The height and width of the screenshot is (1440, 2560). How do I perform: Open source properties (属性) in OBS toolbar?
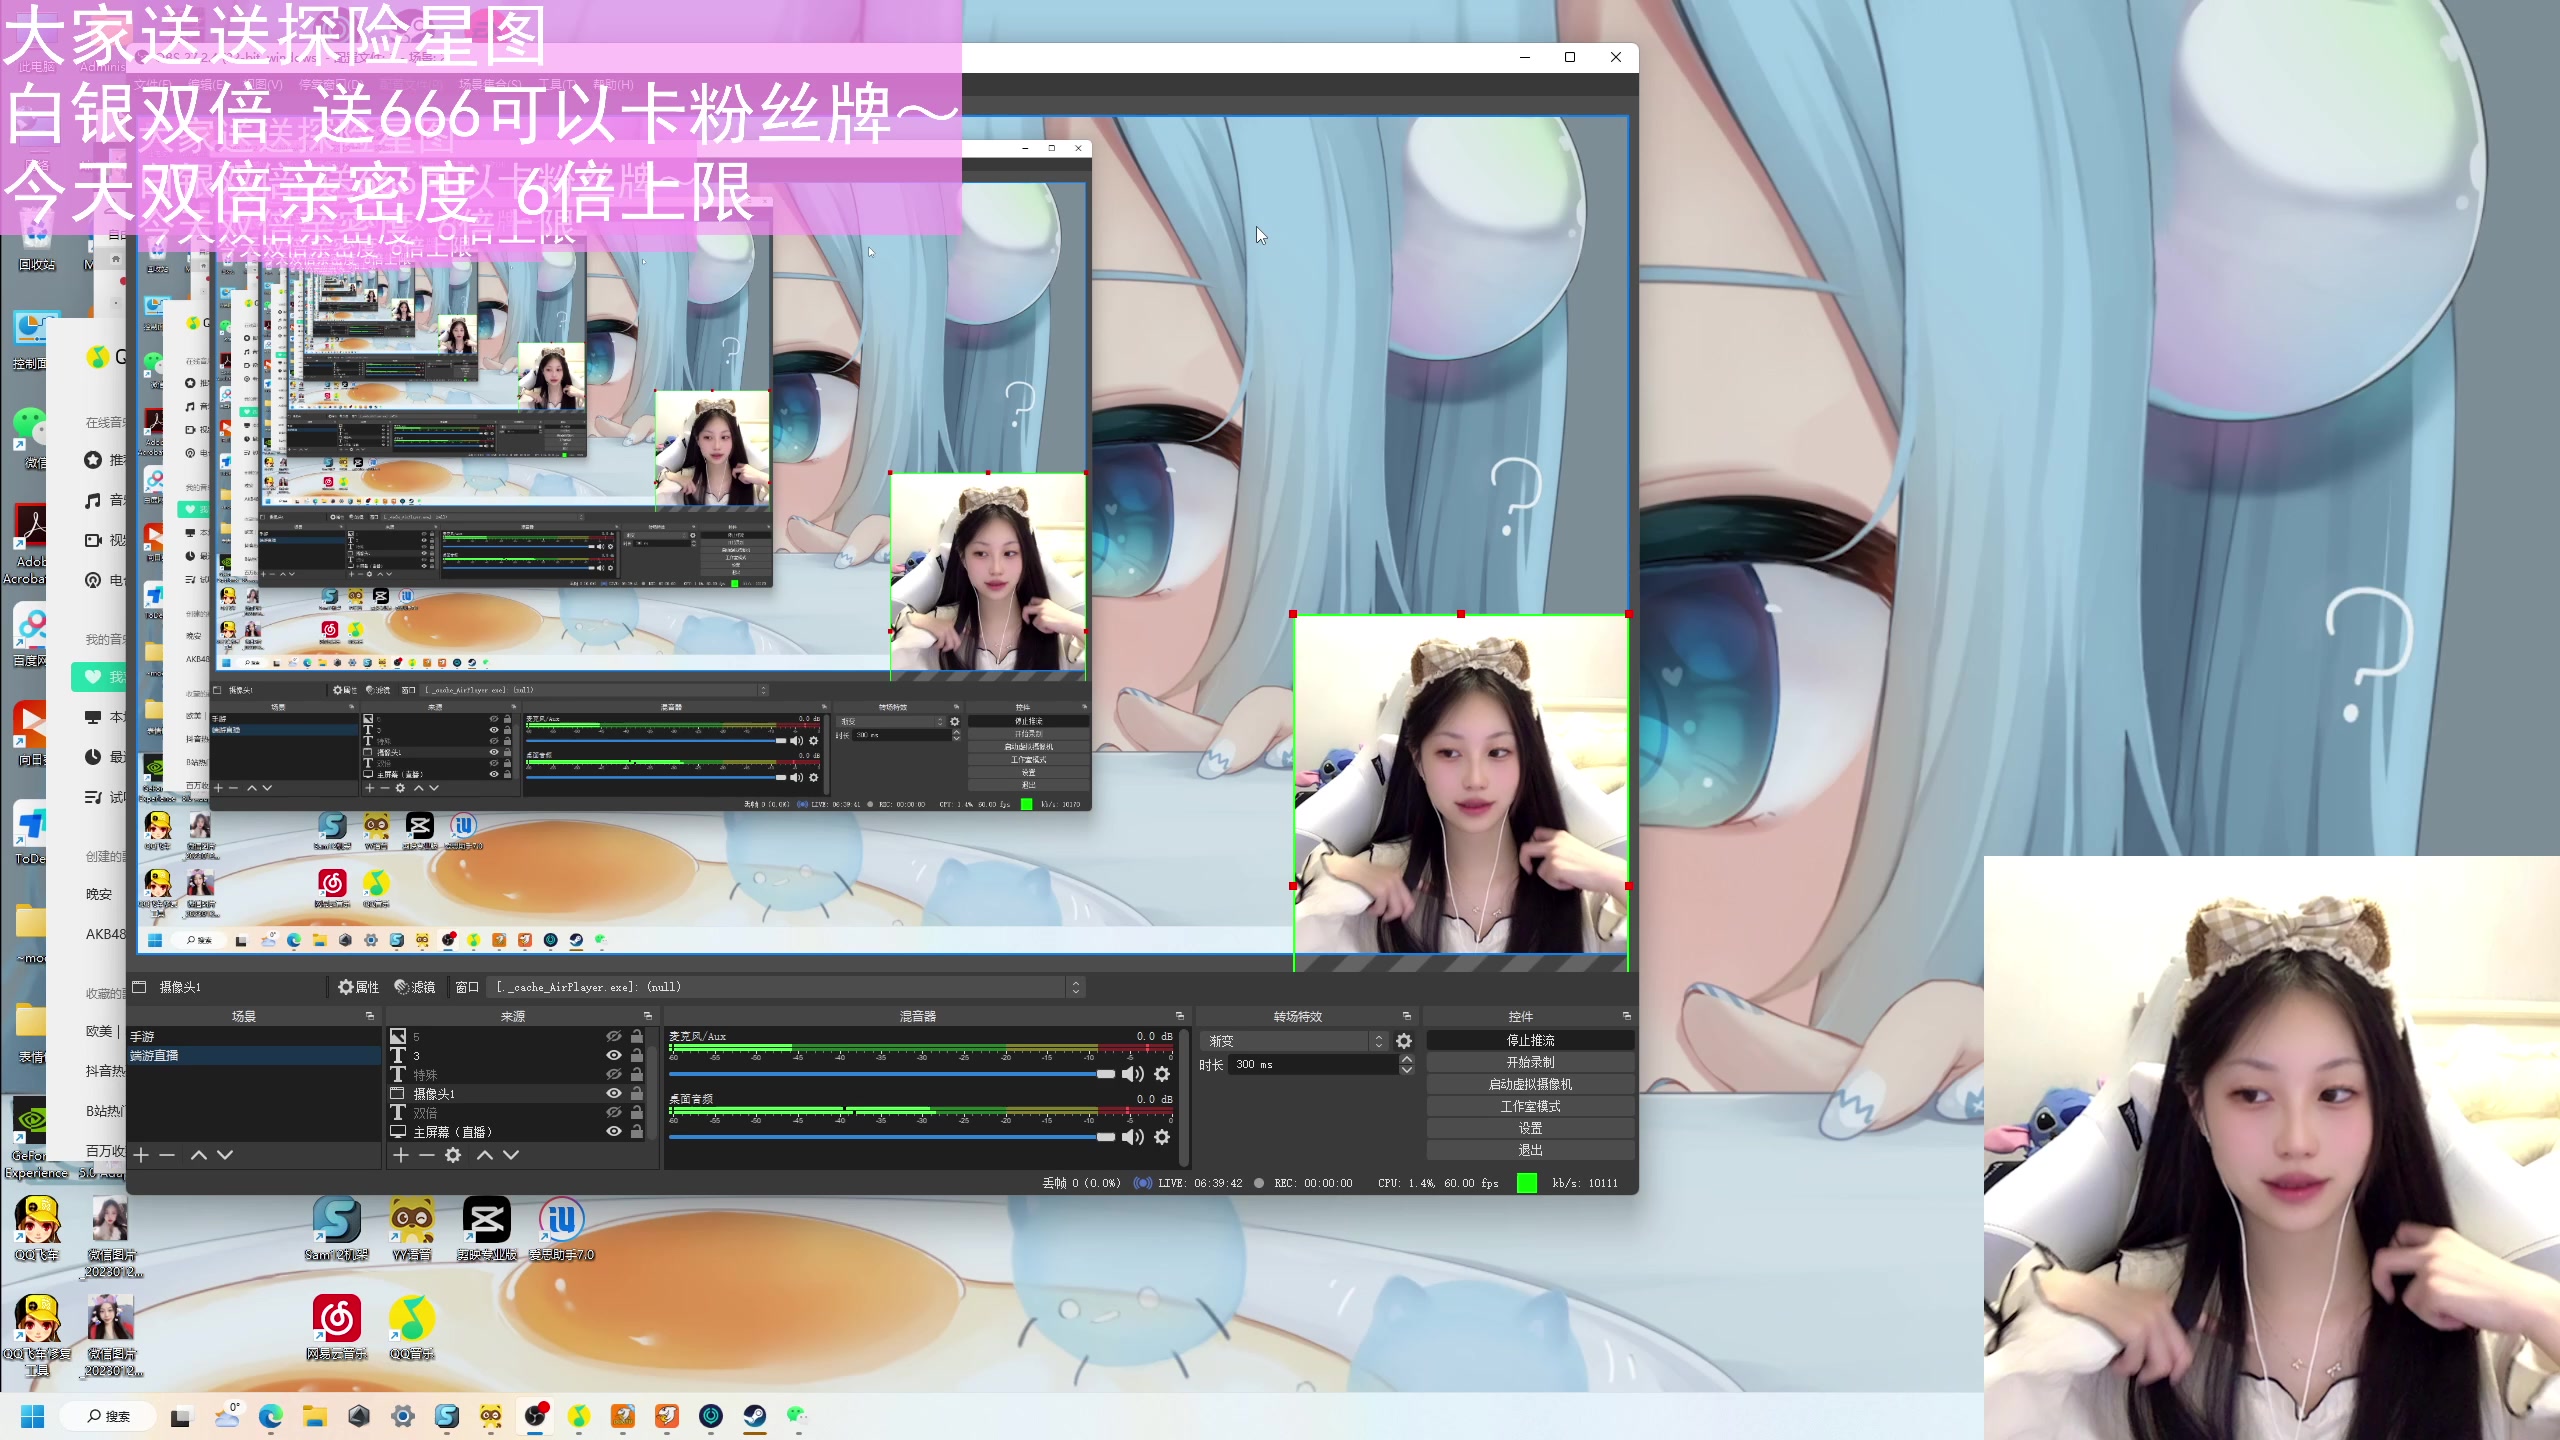358,987
